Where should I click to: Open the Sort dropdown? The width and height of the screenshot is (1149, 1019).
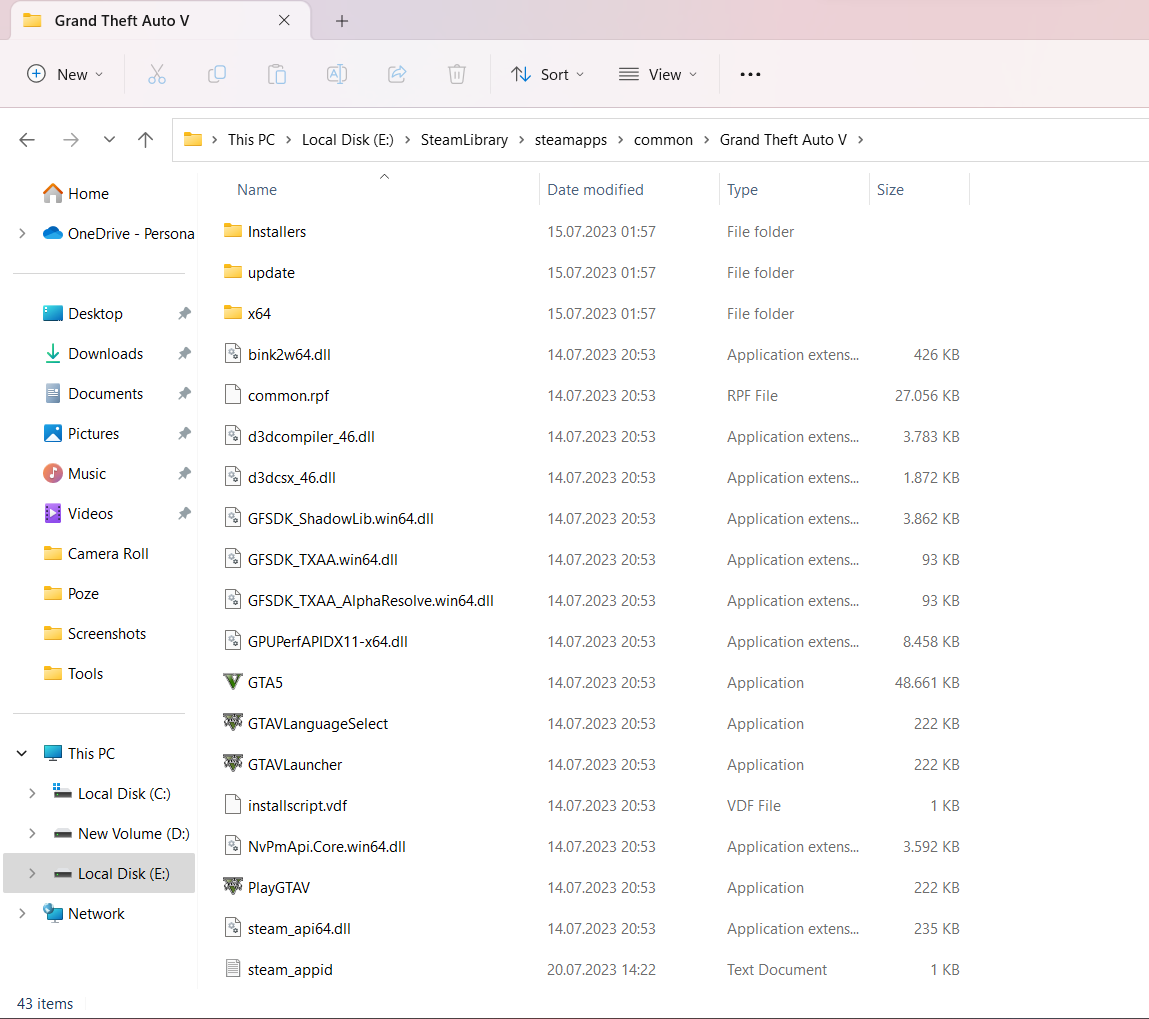tap(548, 74)
